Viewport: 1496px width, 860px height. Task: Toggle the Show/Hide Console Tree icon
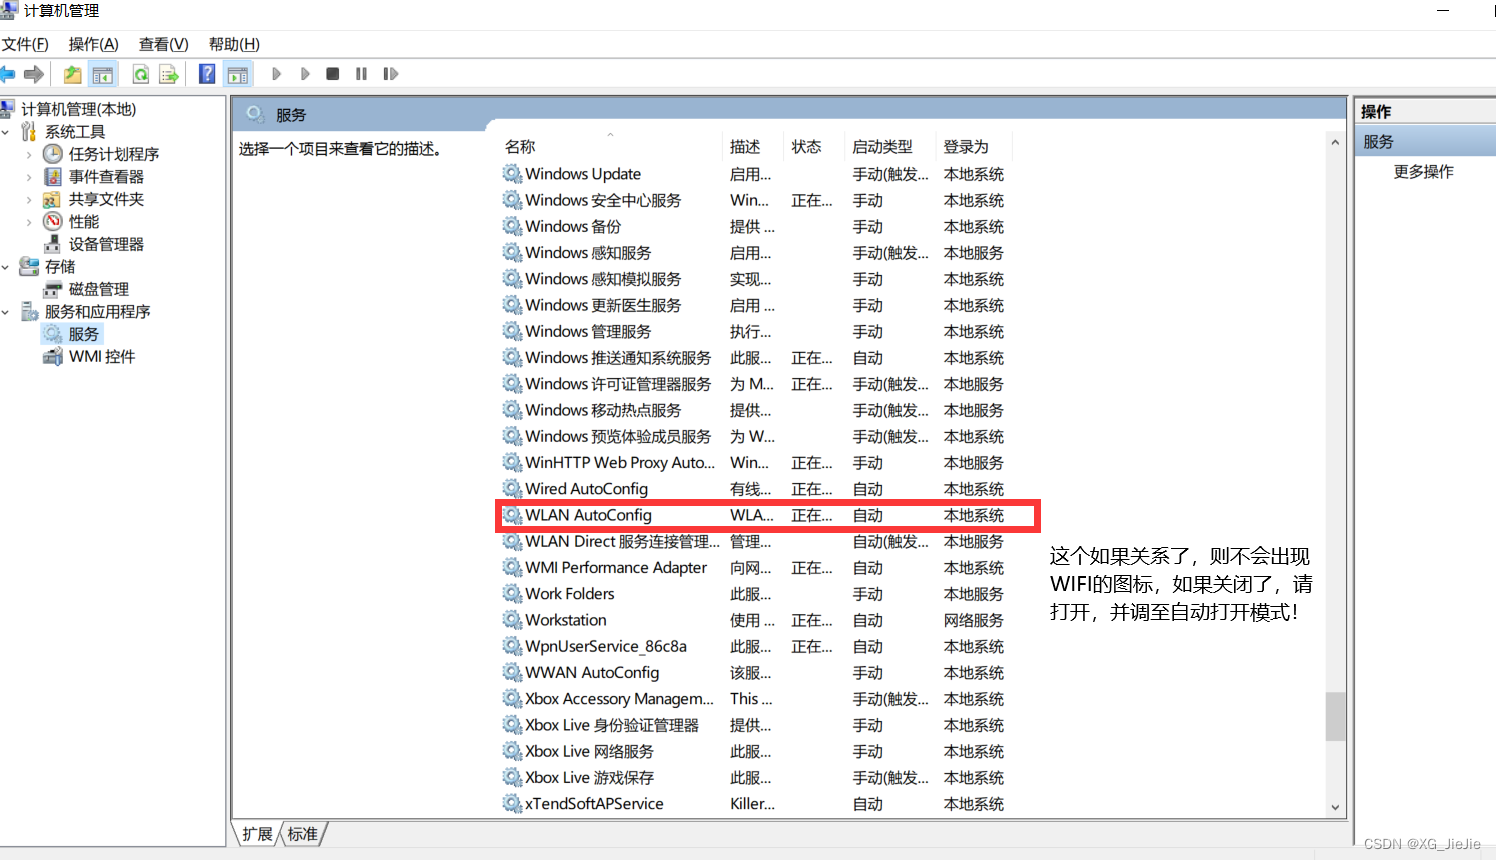103,74
